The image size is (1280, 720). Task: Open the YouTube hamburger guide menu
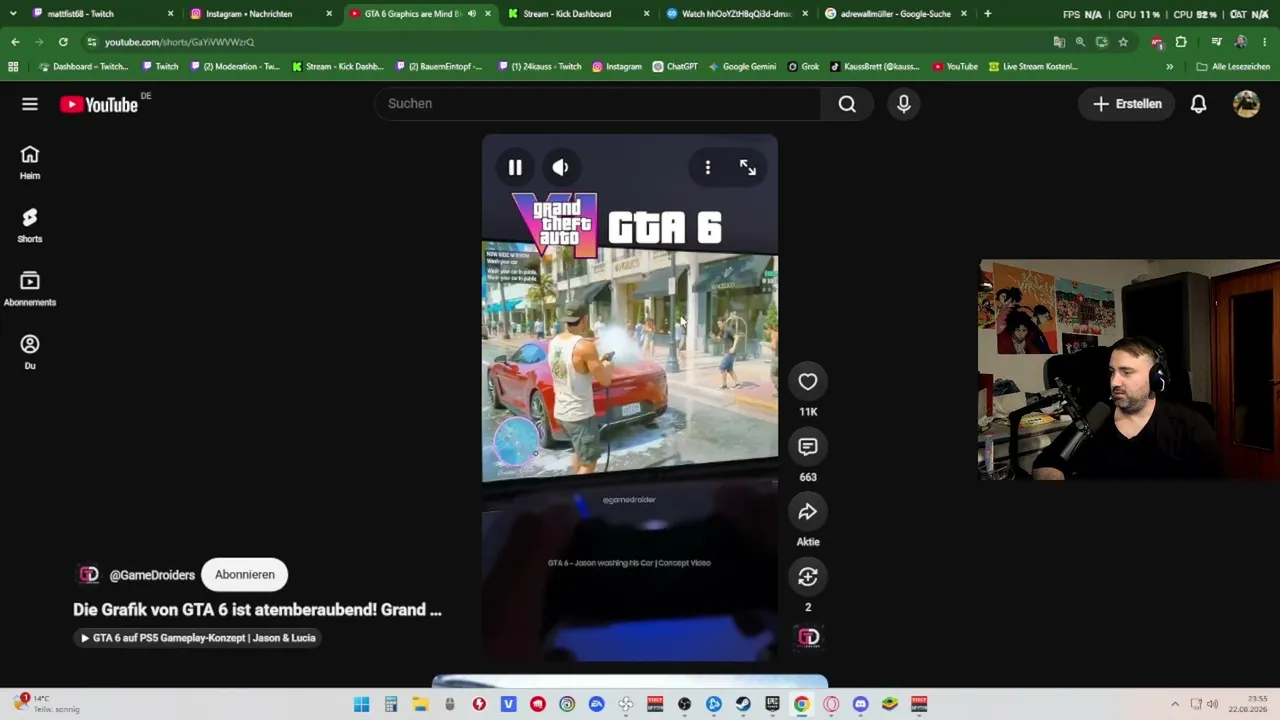tap(30, 104)
